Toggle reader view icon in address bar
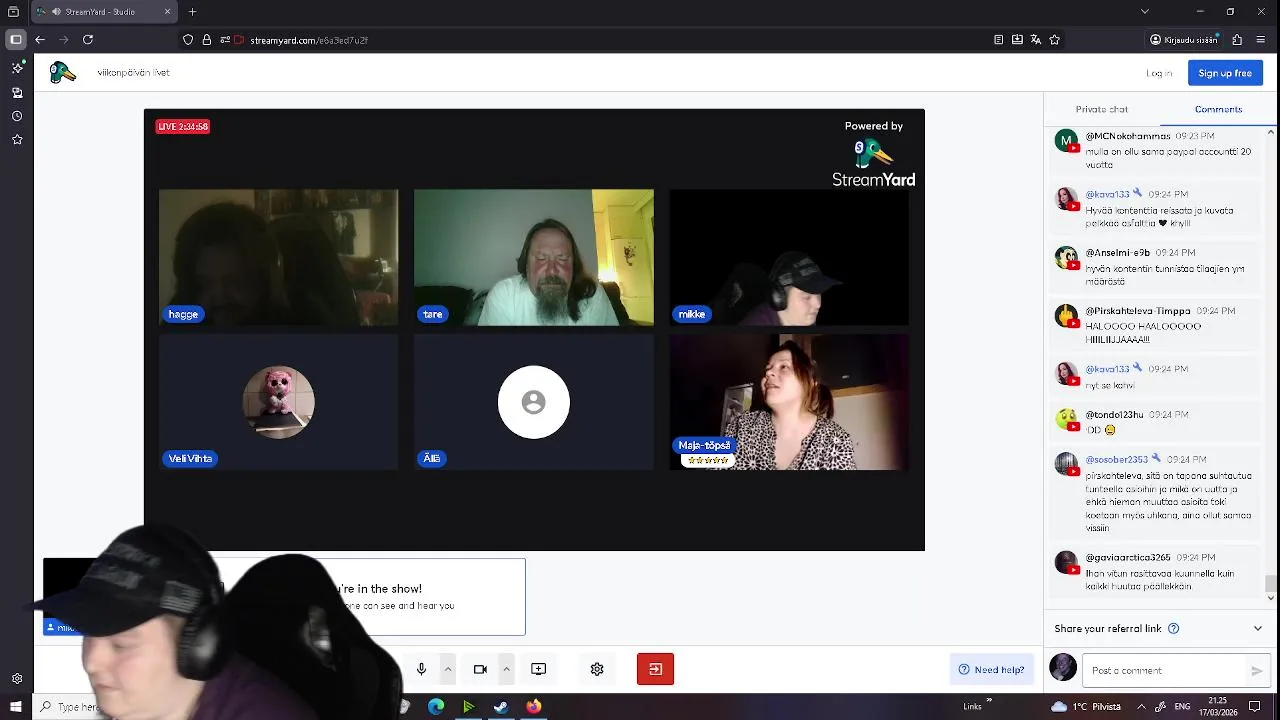1280x720 pixels. 999,40
